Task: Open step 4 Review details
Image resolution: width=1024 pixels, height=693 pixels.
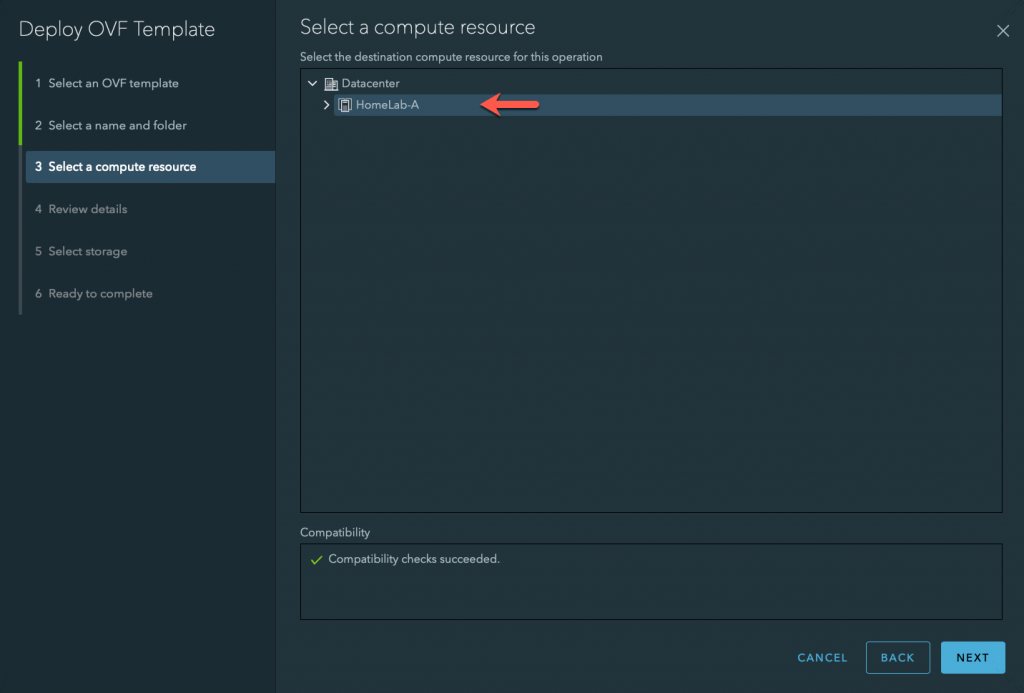Action: tap(81, 209)
